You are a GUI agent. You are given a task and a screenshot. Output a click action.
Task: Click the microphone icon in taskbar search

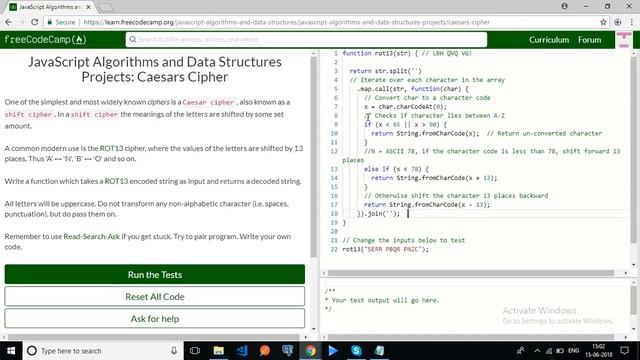pyautogui.click(x=174, y=351)
